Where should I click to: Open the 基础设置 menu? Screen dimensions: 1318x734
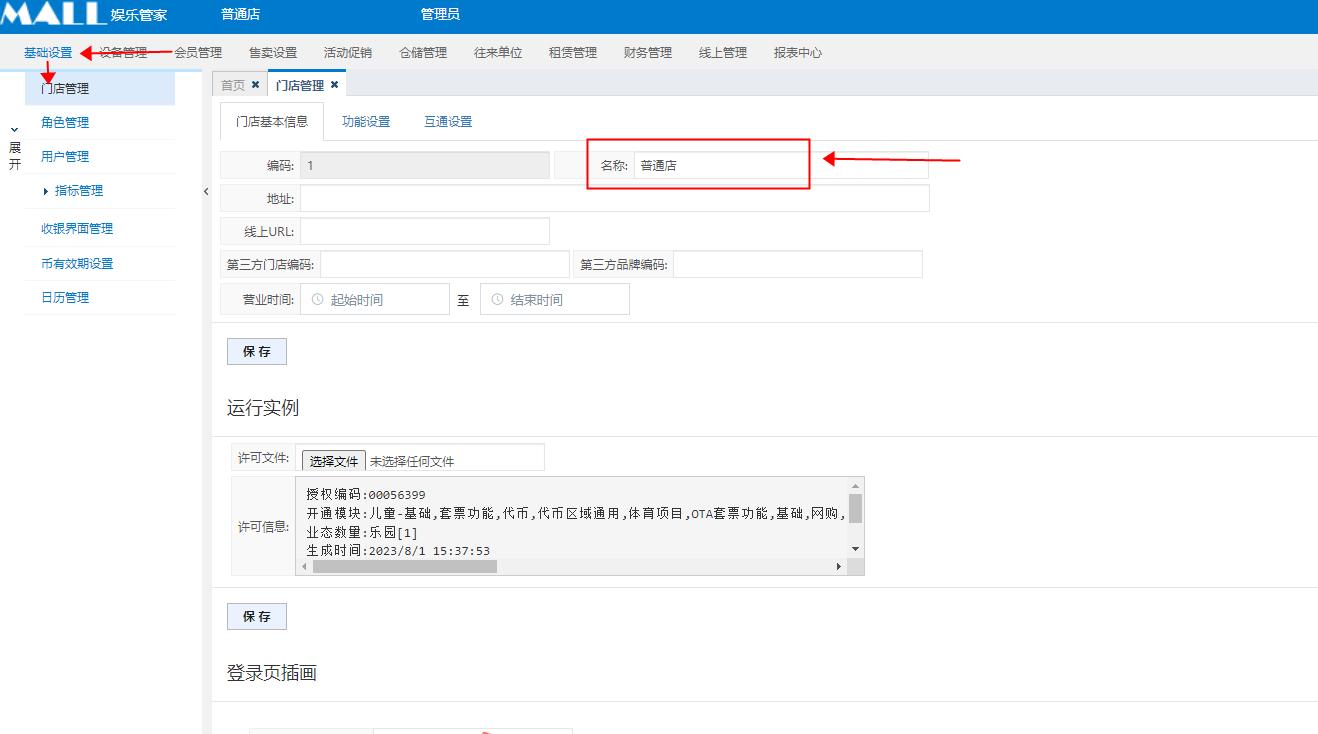point(48,53)
